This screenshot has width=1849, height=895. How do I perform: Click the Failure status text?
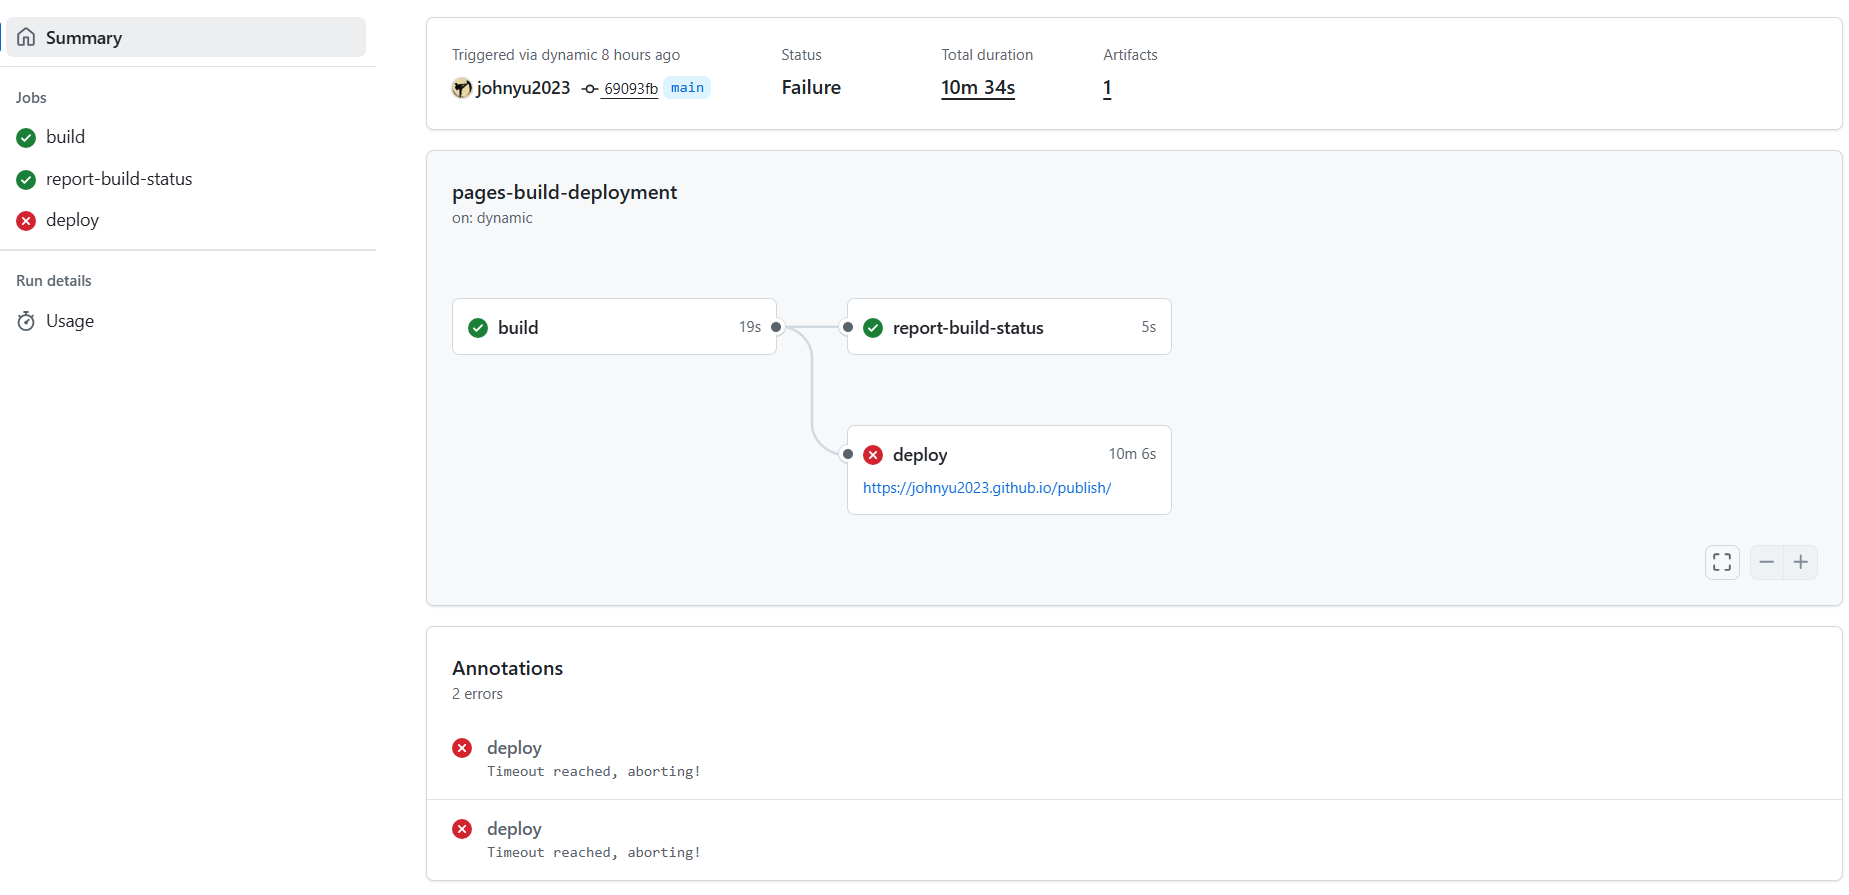pyautogui.click(x=811, y=88)
